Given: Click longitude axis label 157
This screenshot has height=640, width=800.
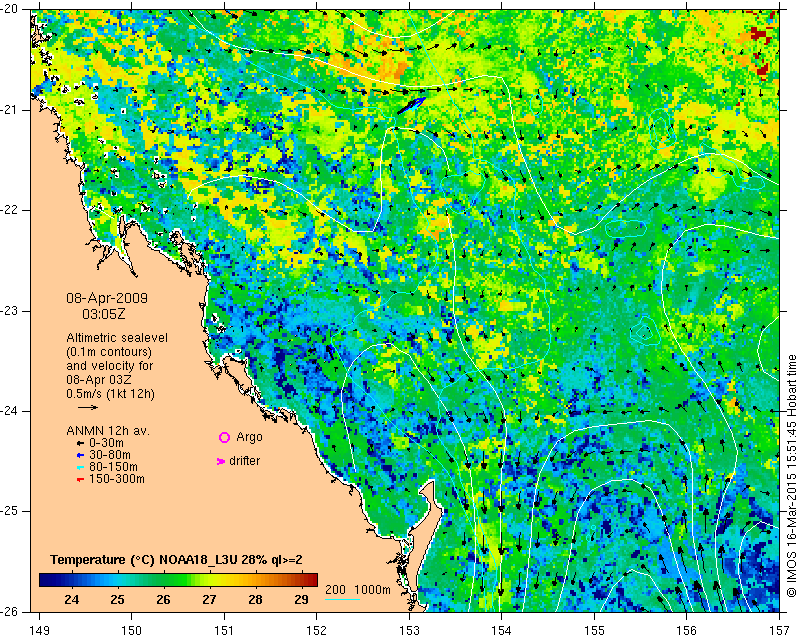Looking at the screenshot, I should pyautogui.click(x=780, y=631).
